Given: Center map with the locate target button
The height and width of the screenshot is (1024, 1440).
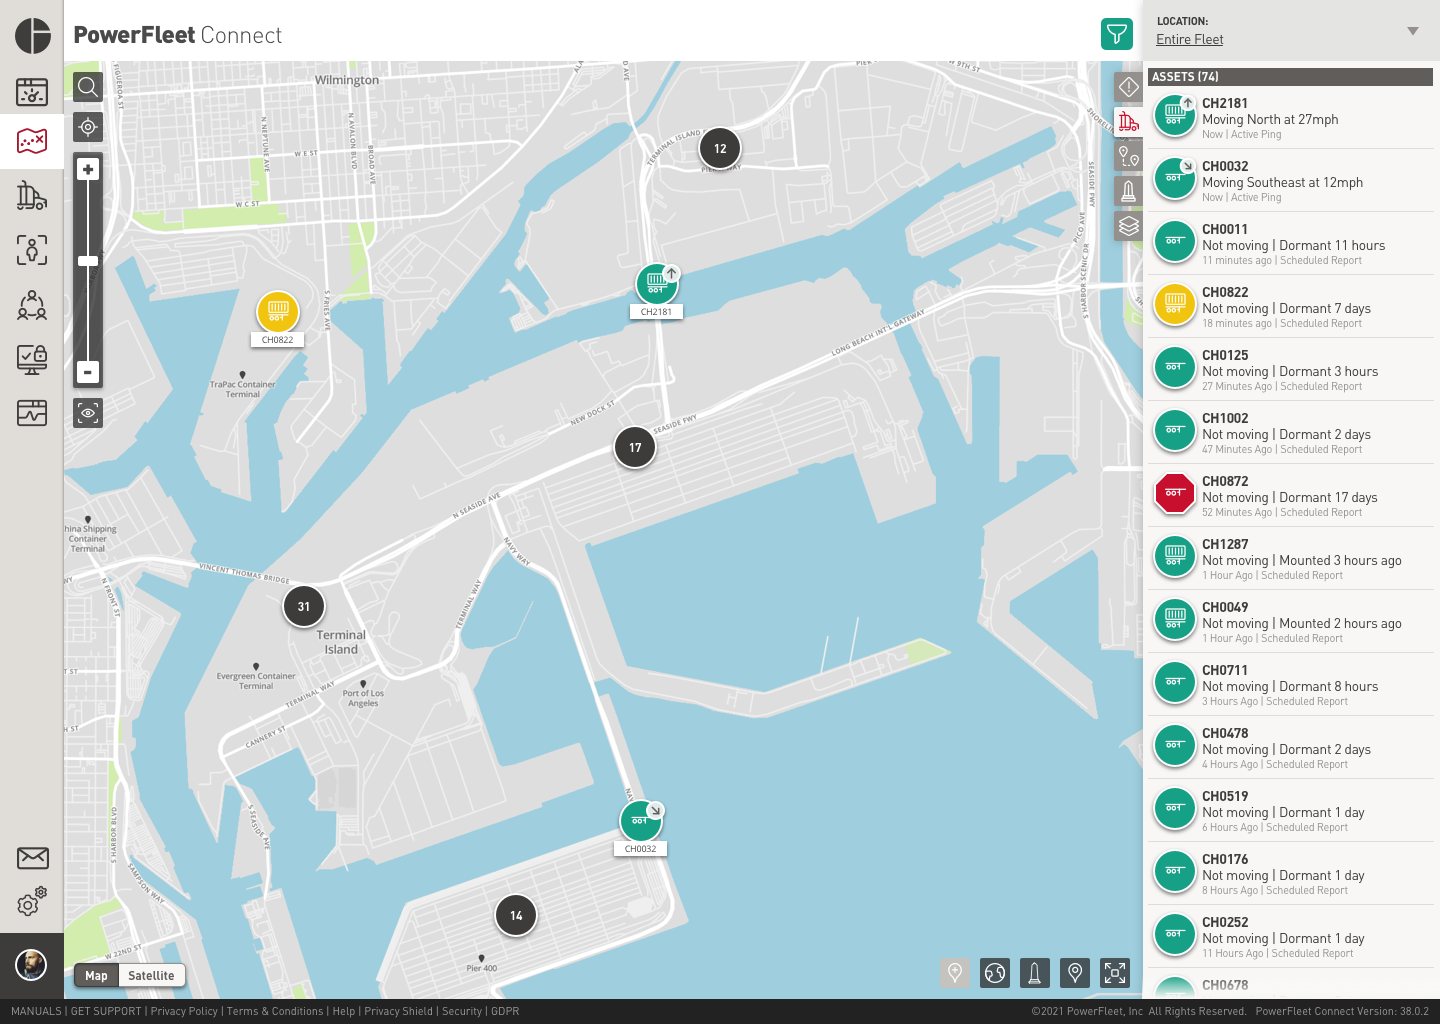Looking at the screenshot, I should coord(88,127).
